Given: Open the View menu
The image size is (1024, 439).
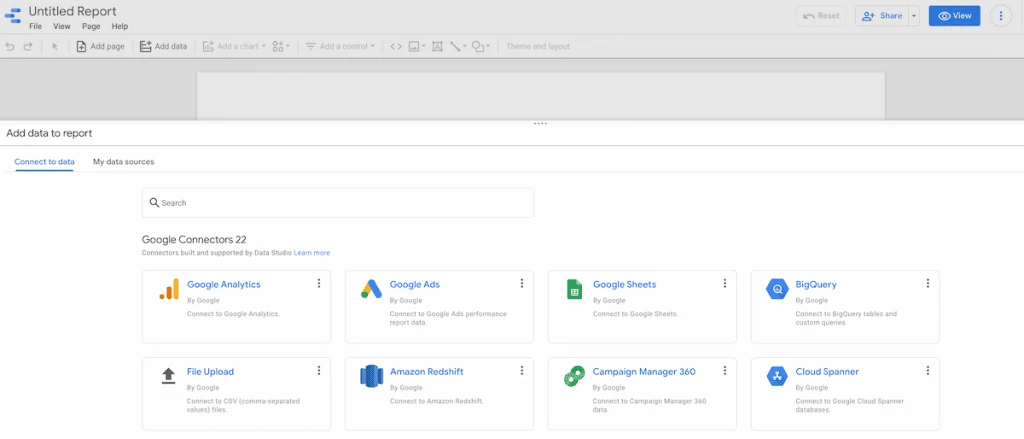Looking at the screenshot, I should [x=61, y=27].
